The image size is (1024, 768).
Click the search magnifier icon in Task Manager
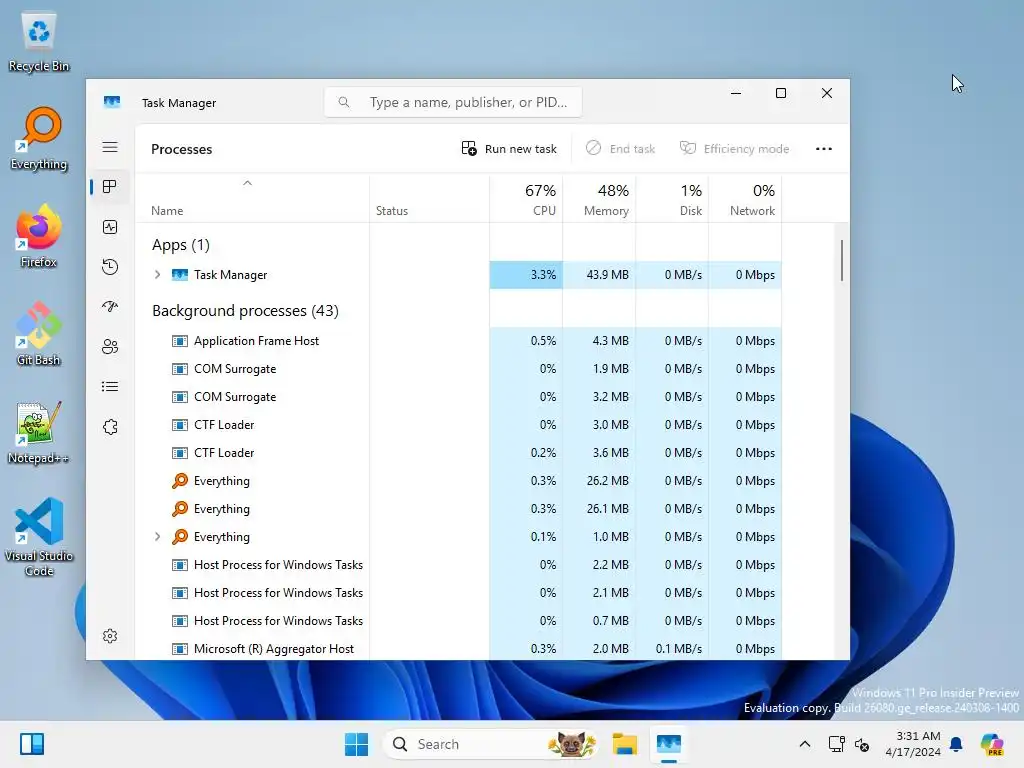point(344,102)
